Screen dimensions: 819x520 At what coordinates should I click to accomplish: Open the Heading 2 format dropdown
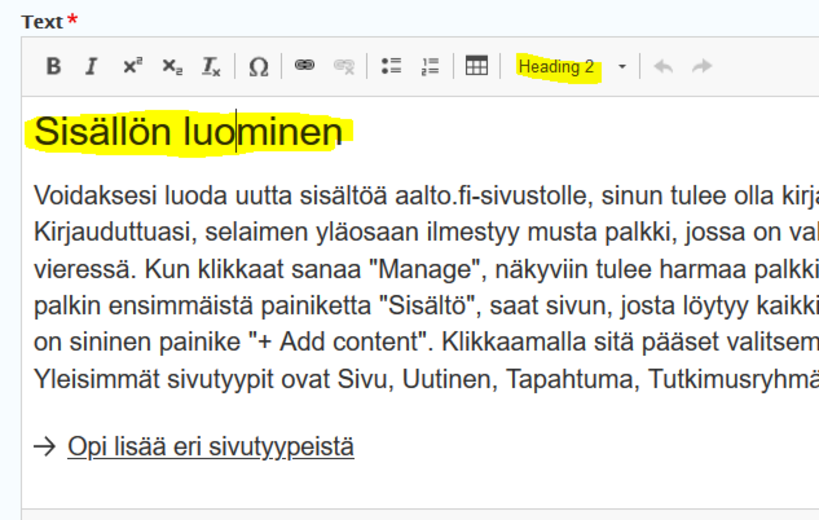point(557,67)
